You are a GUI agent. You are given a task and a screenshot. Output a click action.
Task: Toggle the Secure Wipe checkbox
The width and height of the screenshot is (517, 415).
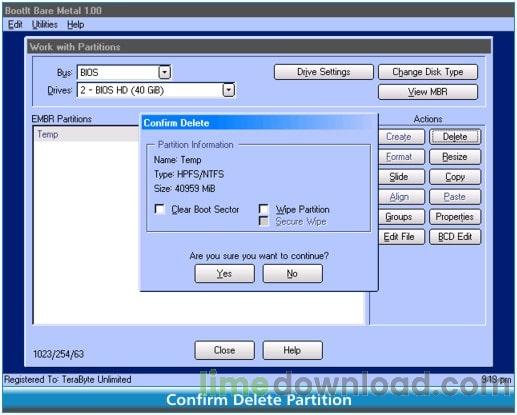coord(264,221)
